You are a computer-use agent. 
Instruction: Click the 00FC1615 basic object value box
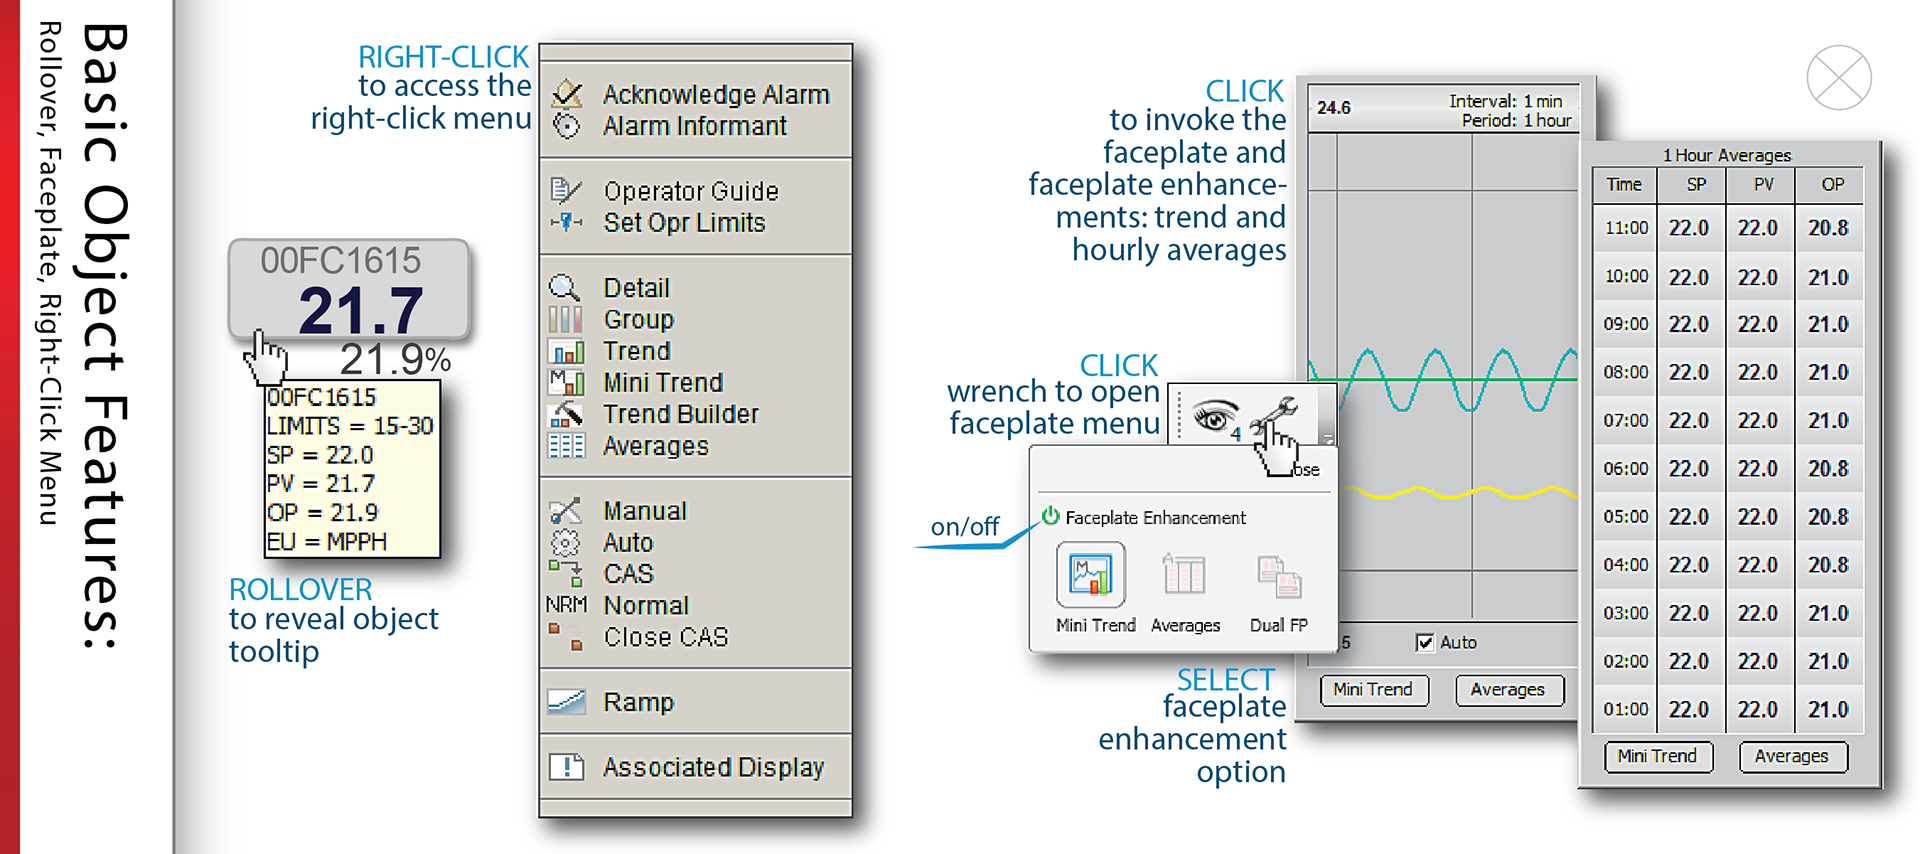(349, 289)
